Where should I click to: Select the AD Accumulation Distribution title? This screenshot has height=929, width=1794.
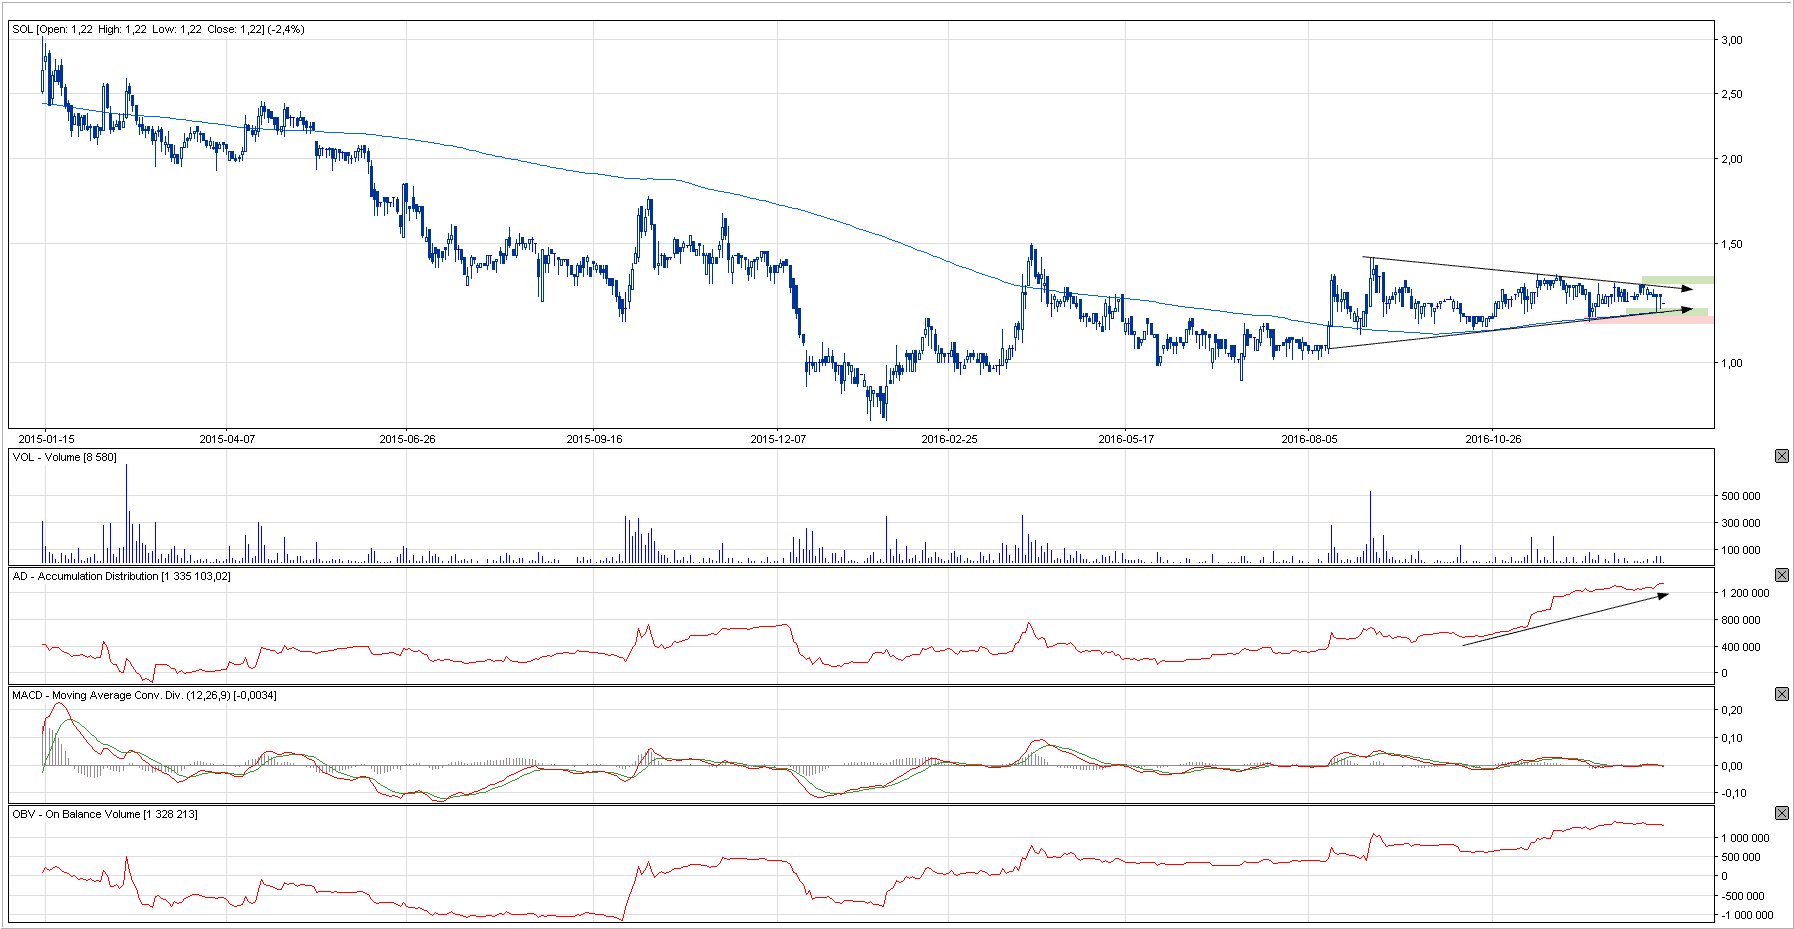tap(121, 576)
